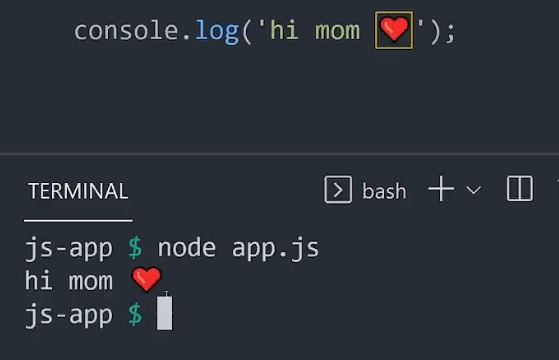Viewport: 559px width, 360px height.
Task: Click app.js in the terminal command
Action: coord(275,249)
